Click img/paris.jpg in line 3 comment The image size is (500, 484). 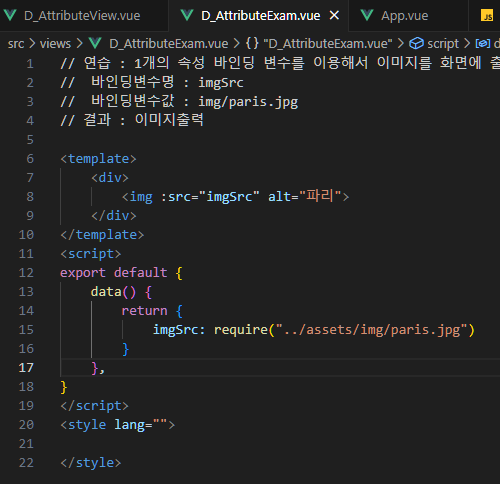[248, 102]
